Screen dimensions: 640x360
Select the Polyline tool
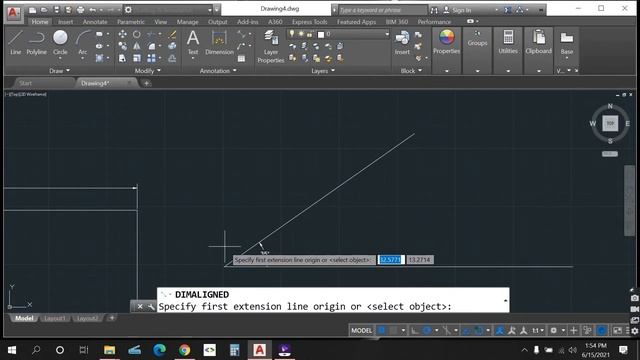coord(36,42)
